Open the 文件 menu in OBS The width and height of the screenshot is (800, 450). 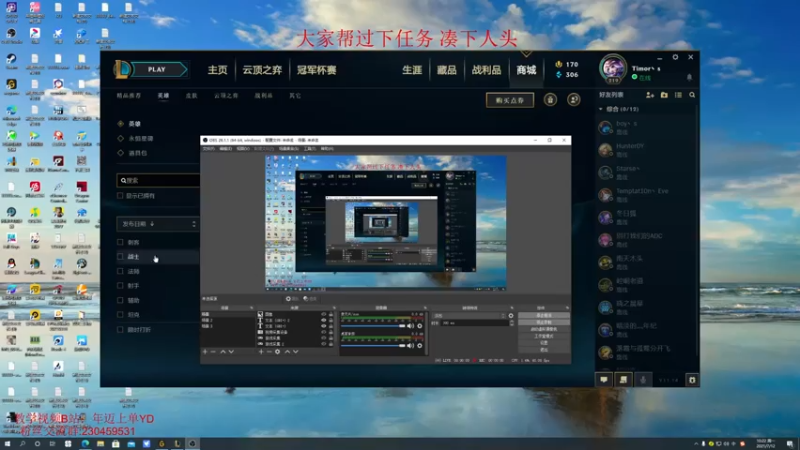(x=209, y=148)
